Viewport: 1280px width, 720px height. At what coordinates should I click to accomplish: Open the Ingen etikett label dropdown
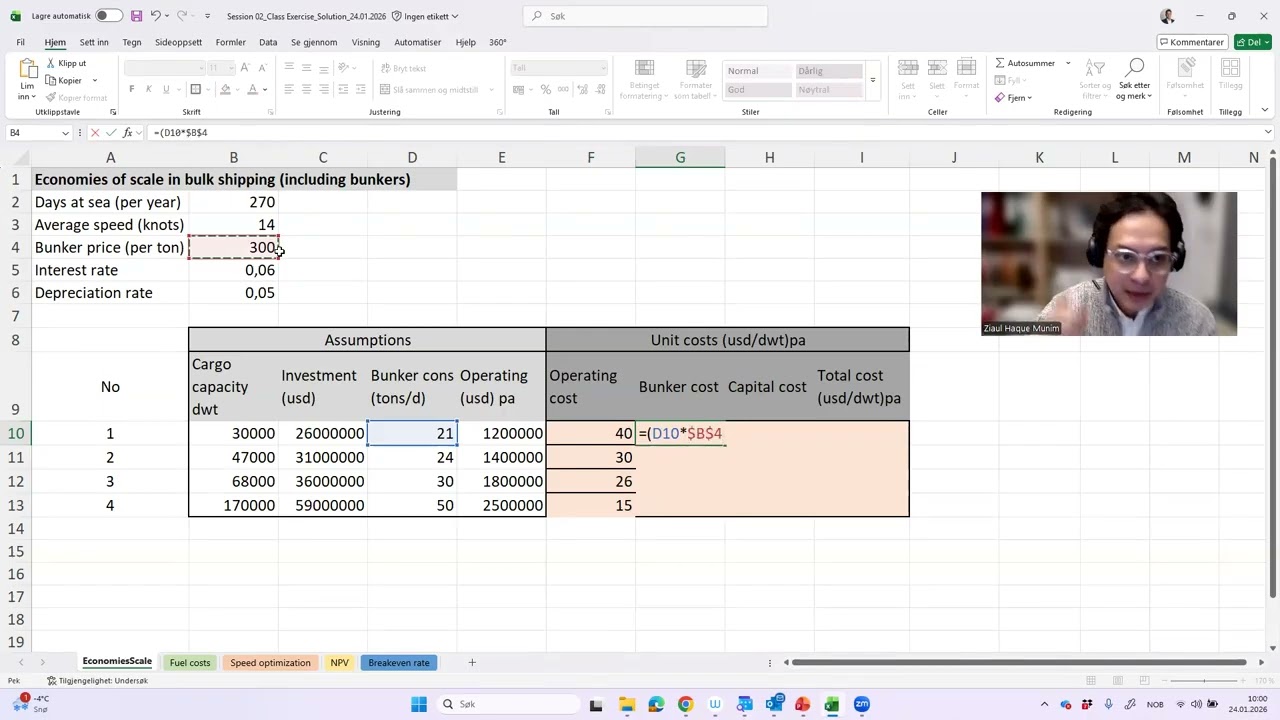click(x=425, y=16)
